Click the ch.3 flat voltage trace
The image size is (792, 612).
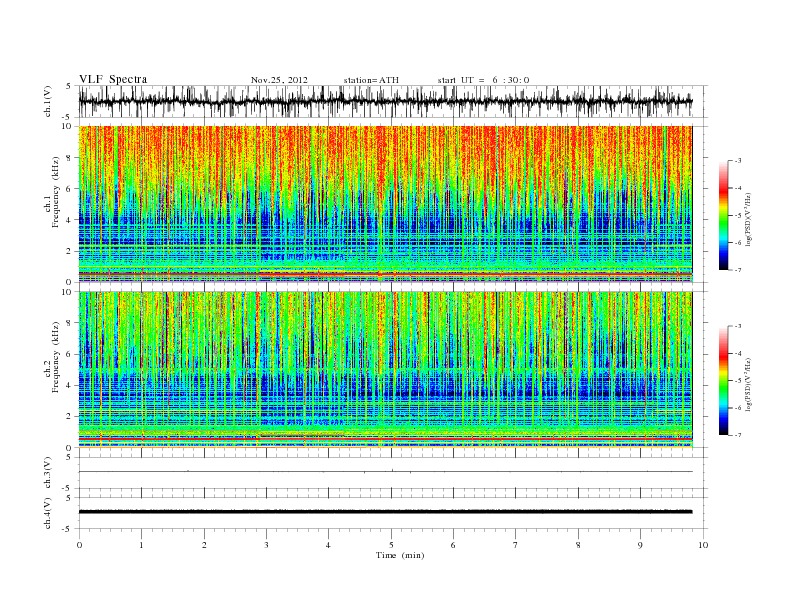point(385,472)
